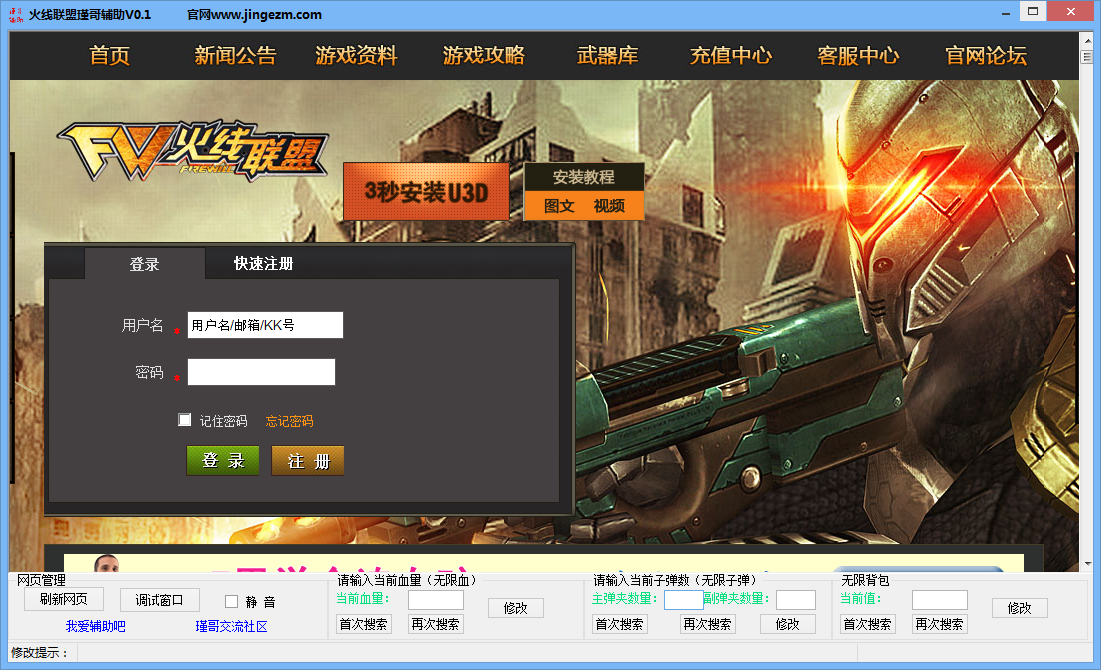The height and width of the screenshot is (670, 1101).
Task: Click the 3秒安装U3D button
Action: pos(426,192)
